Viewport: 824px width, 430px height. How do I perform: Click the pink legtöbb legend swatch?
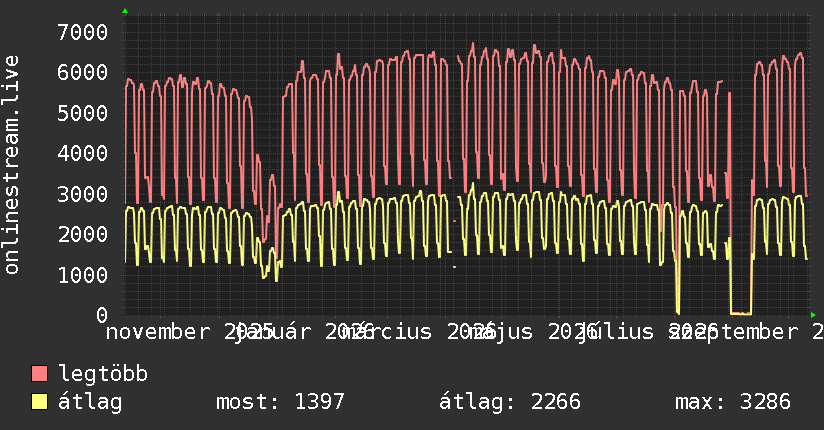click(x=39, y=373)
